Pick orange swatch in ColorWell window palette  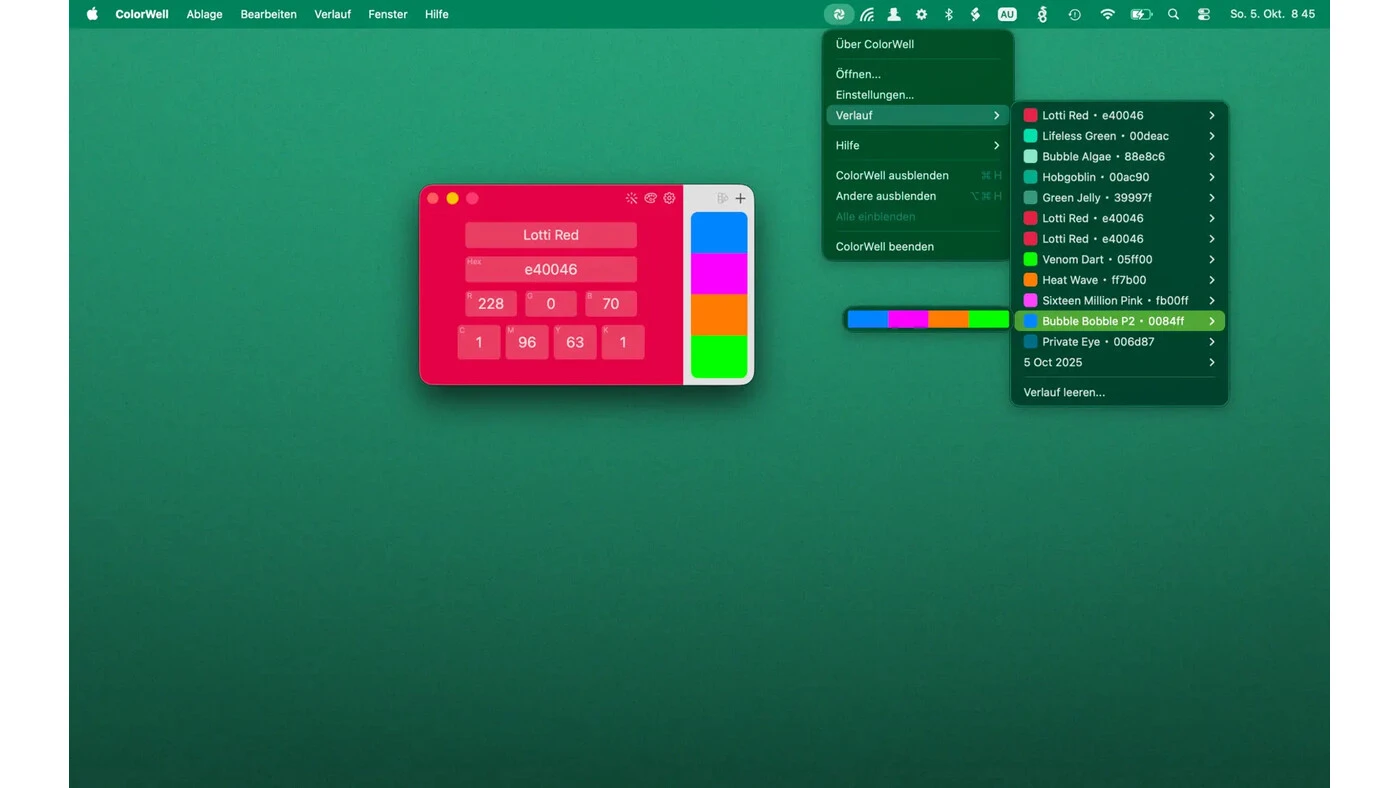pos(719,315)
